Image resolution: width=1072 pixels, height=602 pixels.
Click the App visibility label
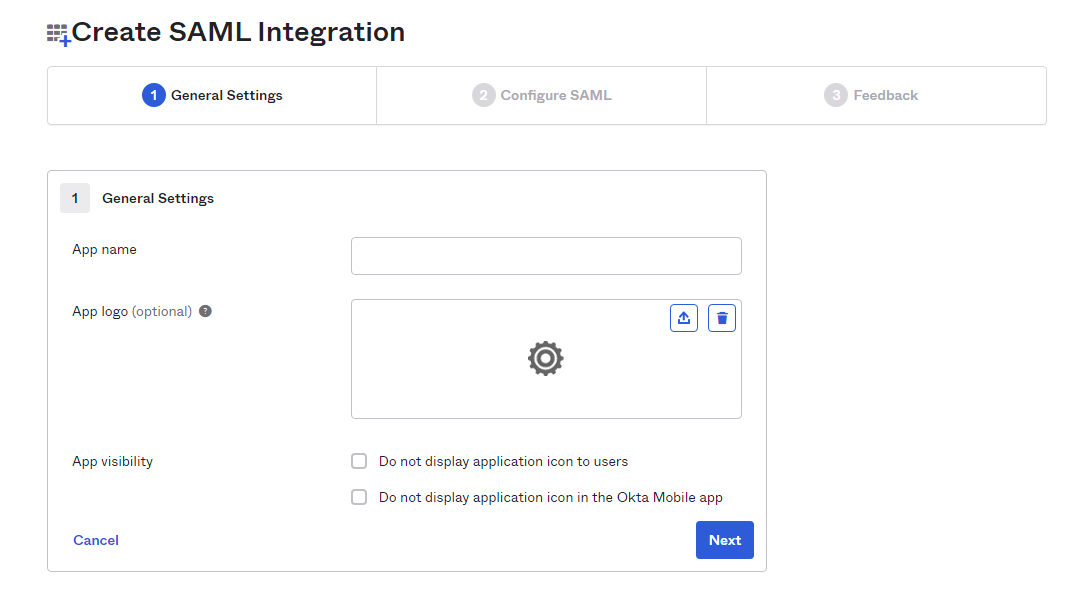click(113, 461)
